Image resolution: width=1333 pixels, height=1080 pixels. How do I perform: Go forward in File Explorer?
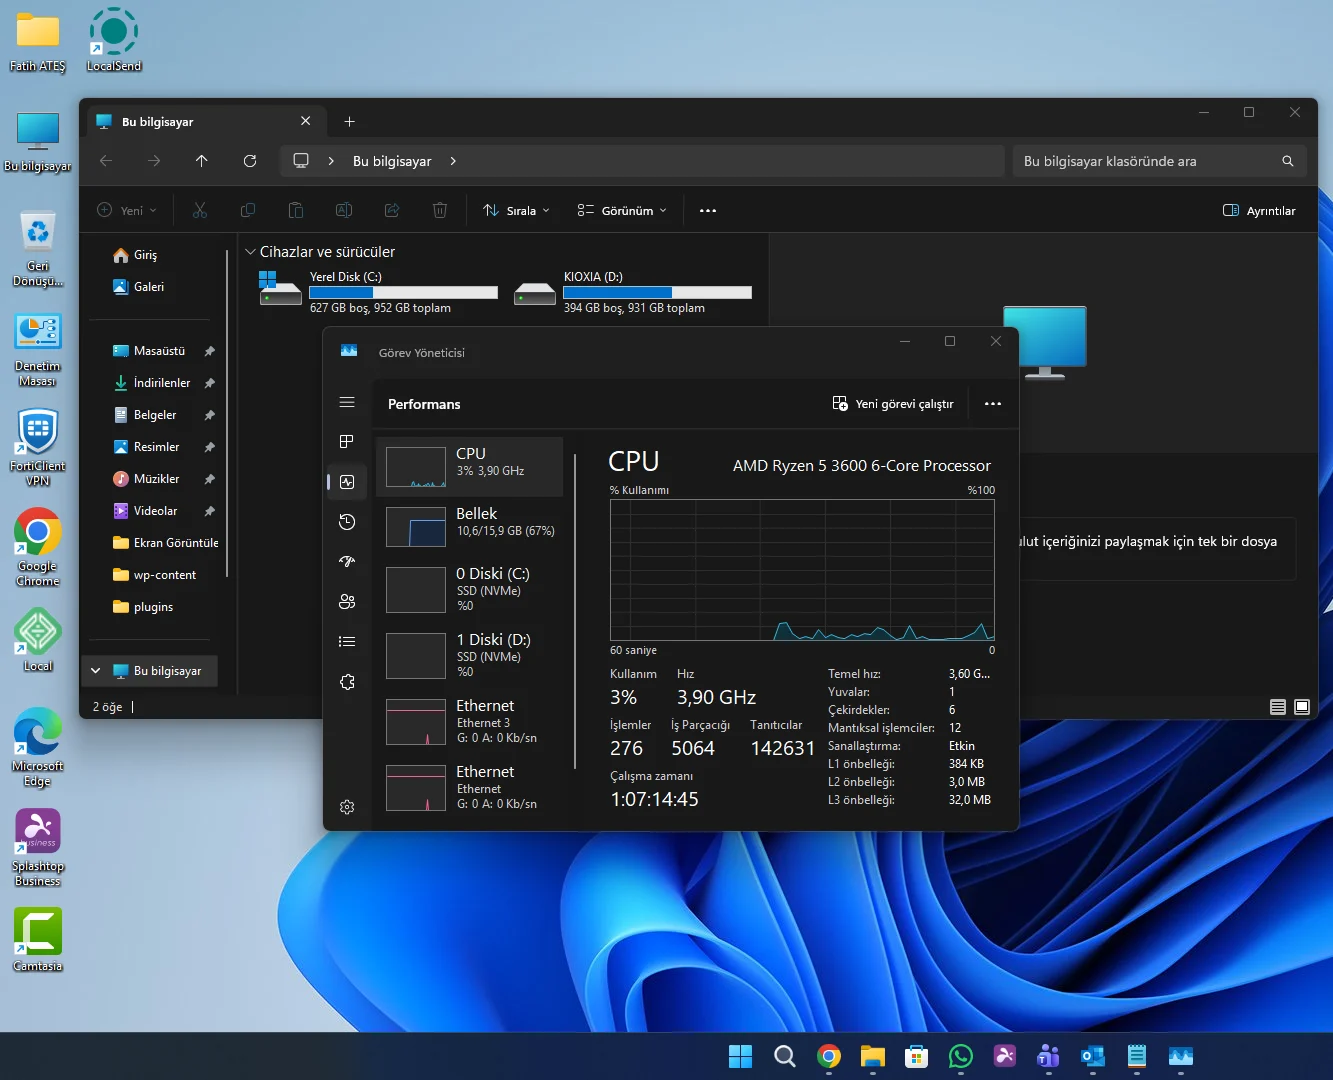(153, 161)
